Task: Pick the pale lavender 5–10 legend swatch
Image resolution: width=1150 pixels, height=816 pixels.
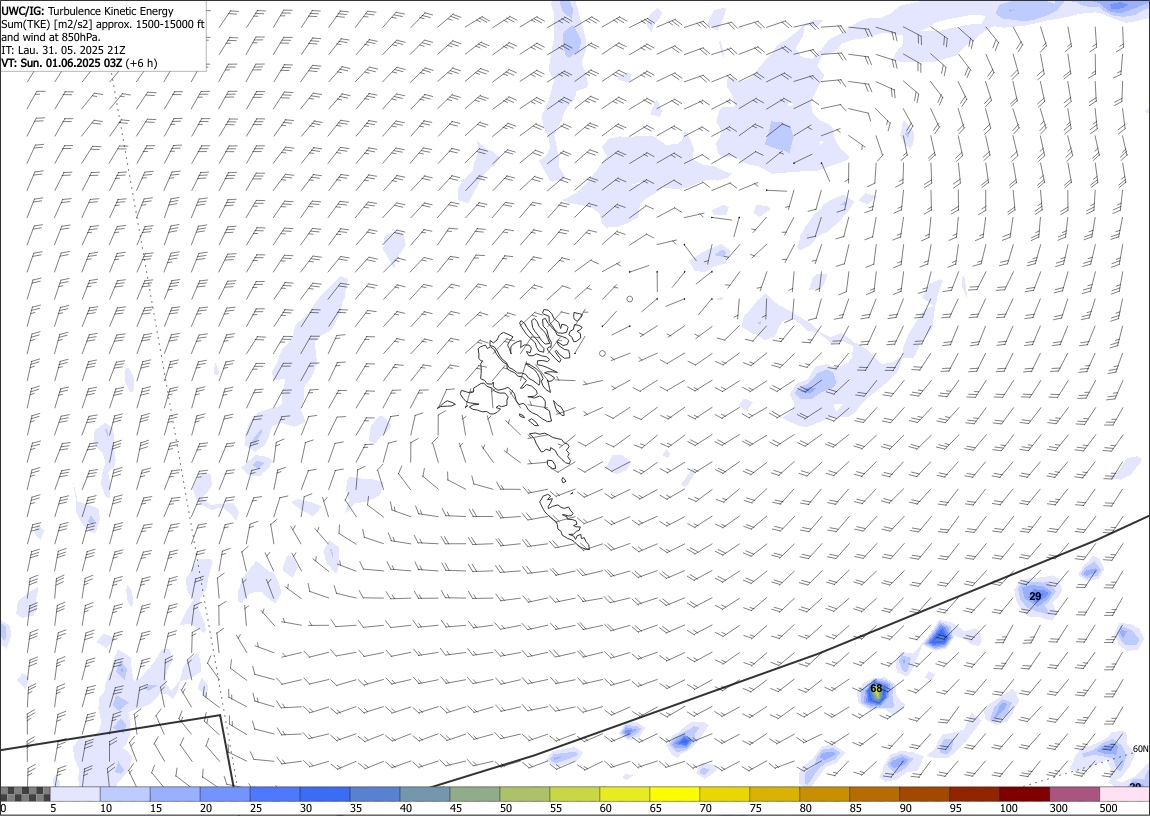Action: pos(75,794)
